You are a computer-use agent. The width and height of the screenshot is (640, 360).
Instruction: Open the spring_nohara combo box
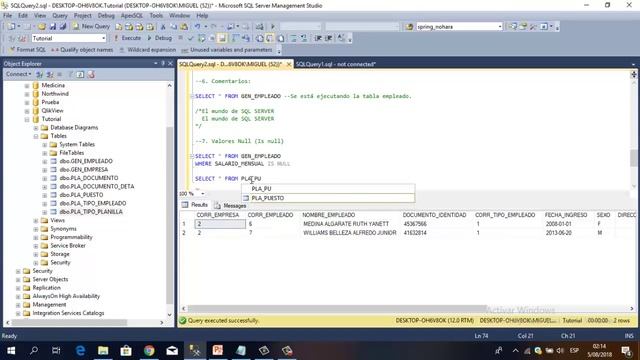pyautogui.click(x=500, y=27)
